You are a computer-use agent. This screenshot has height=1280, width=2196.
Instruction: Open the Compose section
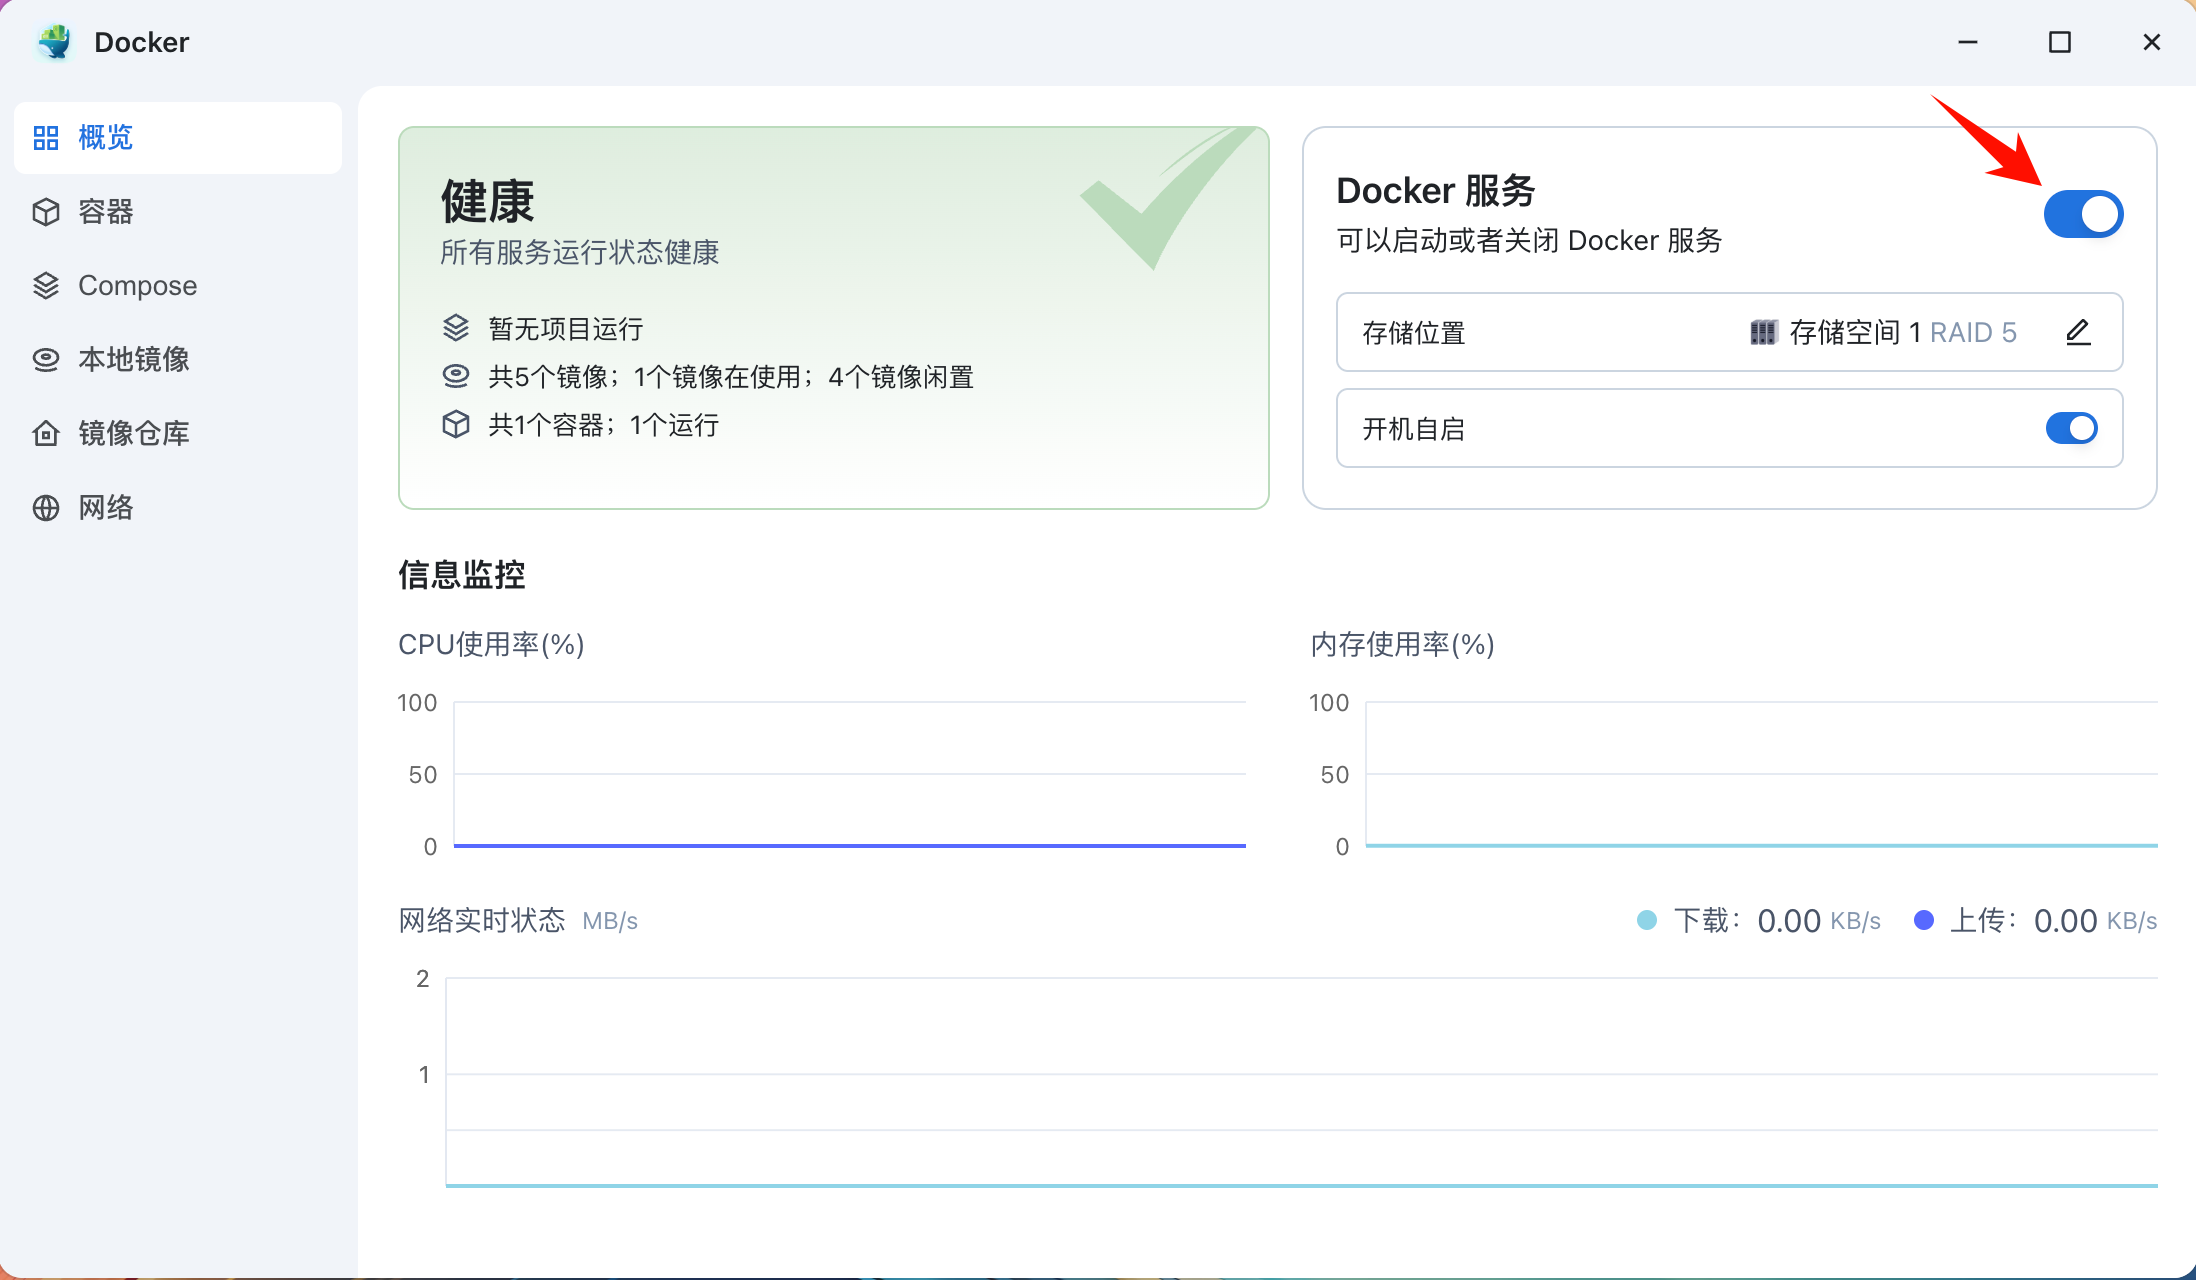[x=178, y=286]
